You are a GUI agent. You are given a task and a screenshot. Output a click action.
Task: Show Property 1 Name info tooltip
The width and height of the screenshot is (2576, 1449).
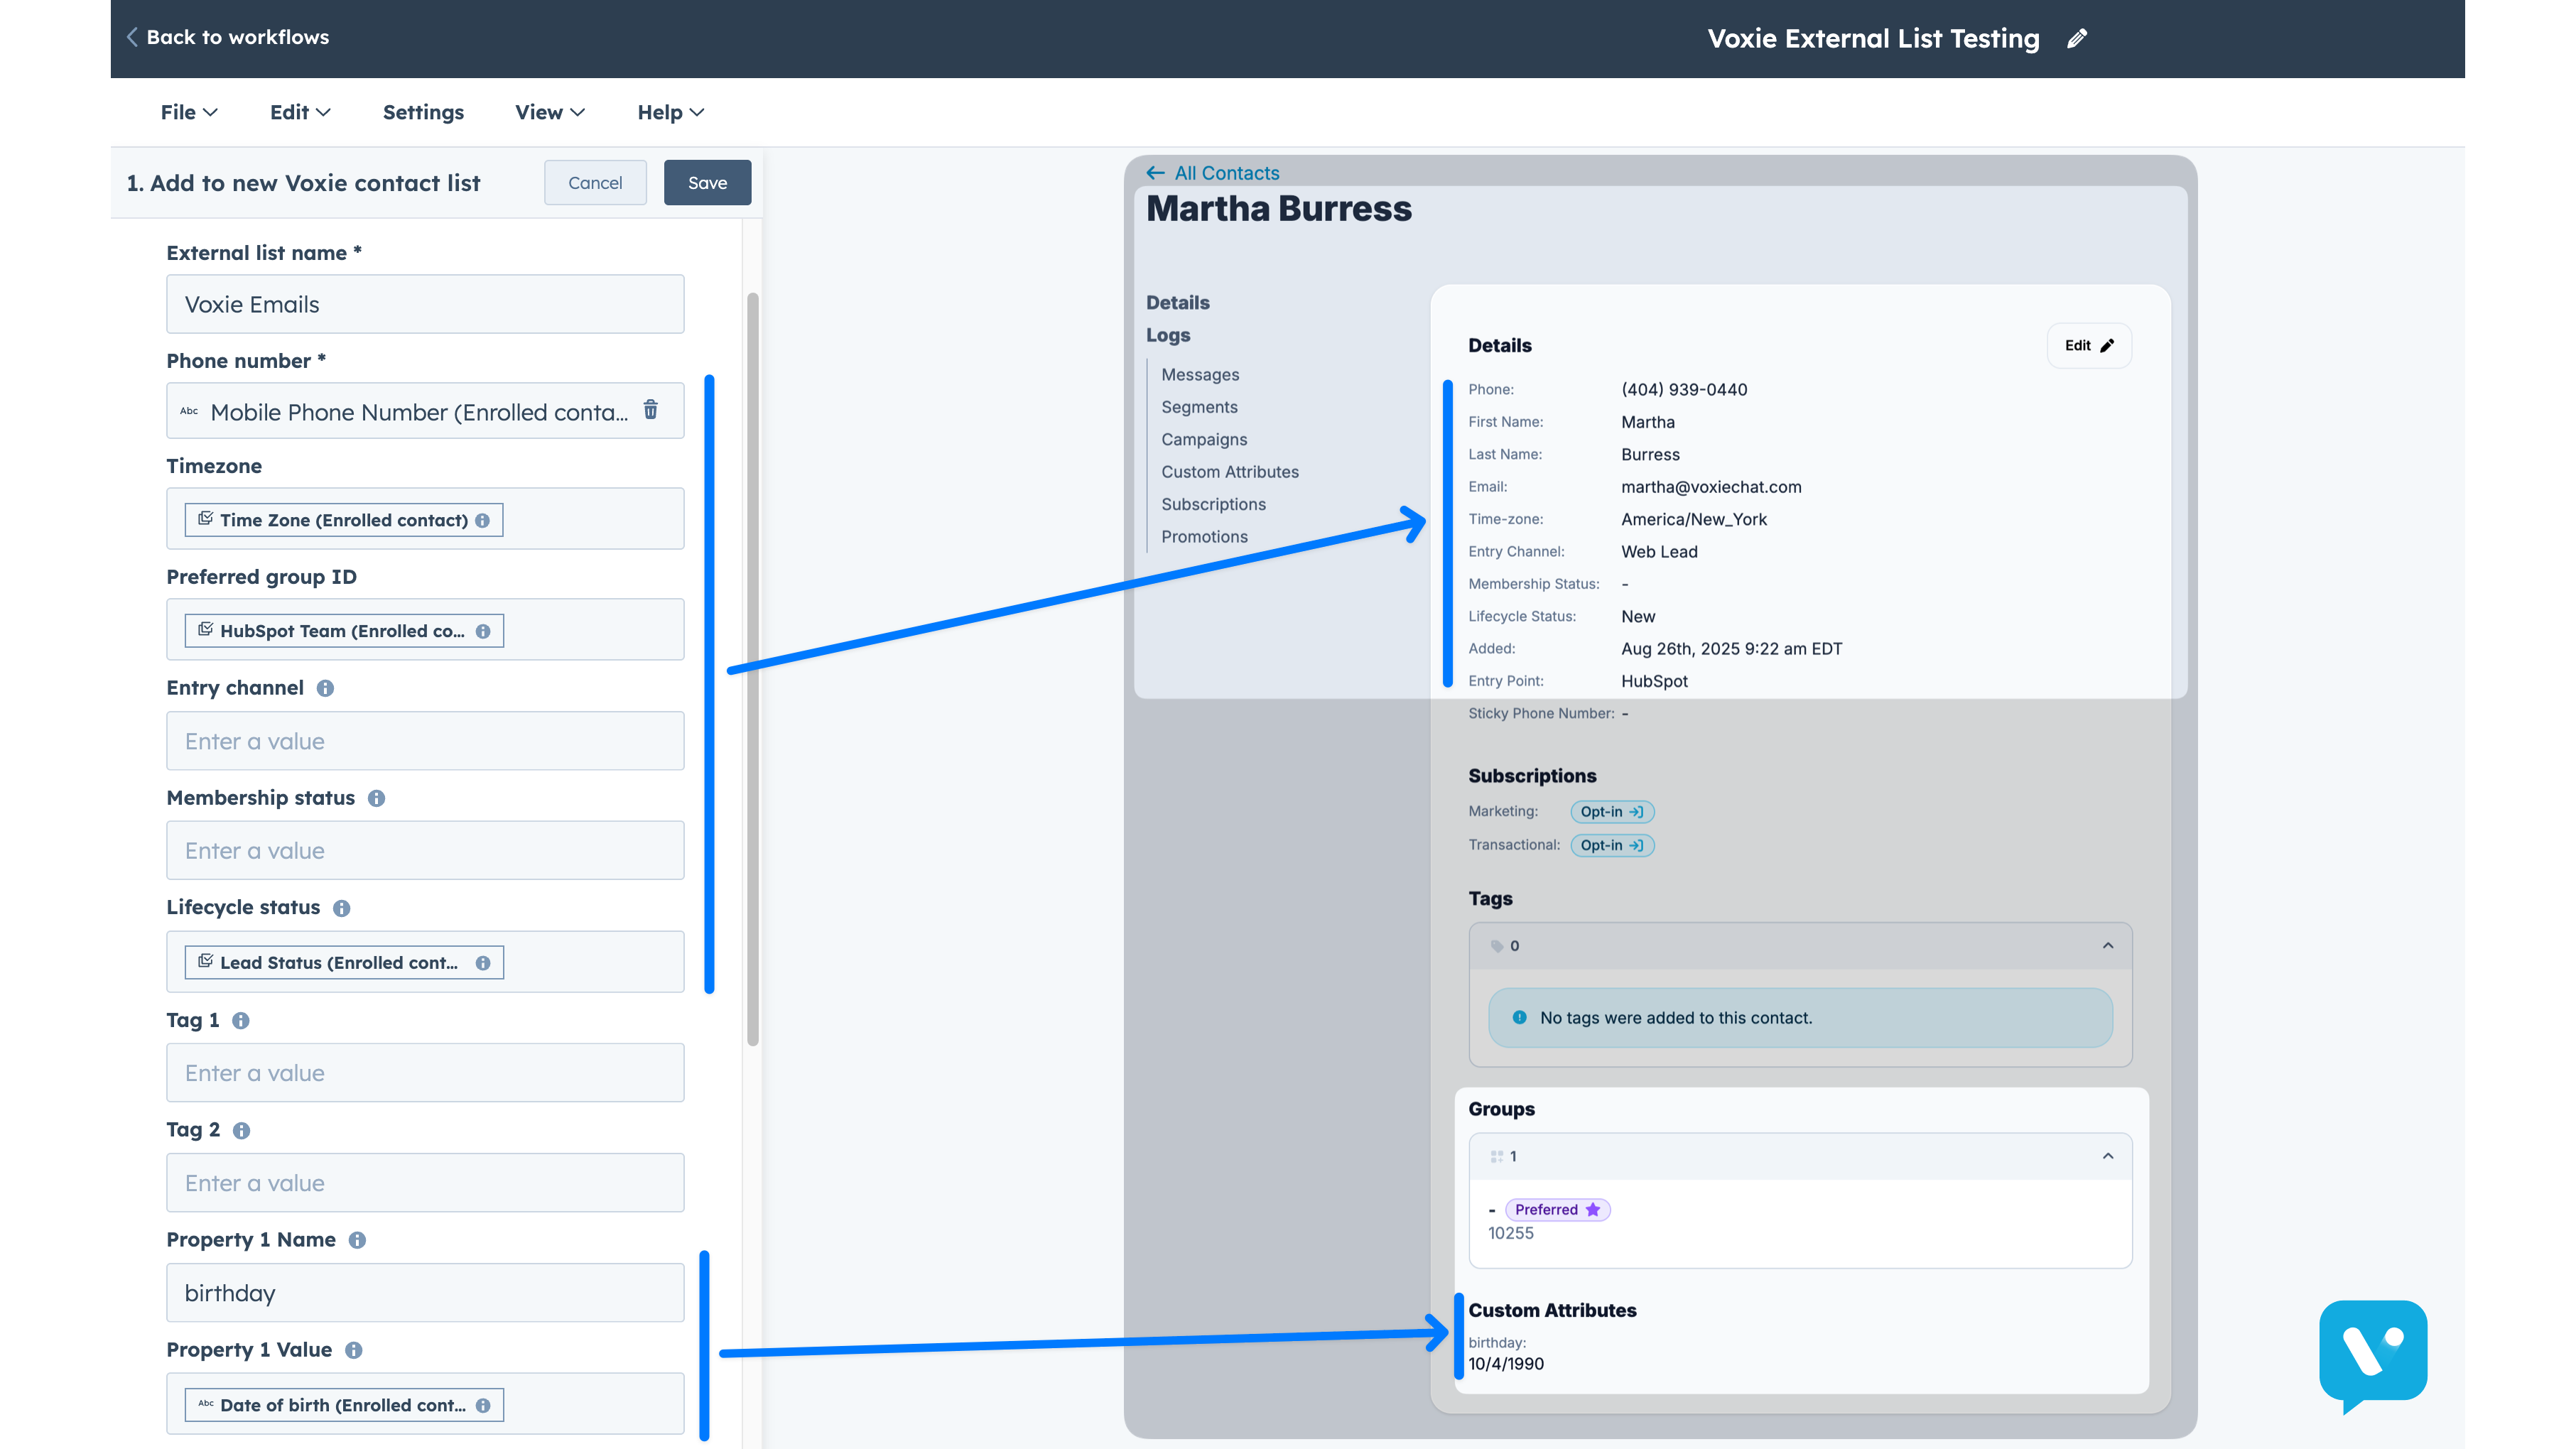tap(357, 1240)
